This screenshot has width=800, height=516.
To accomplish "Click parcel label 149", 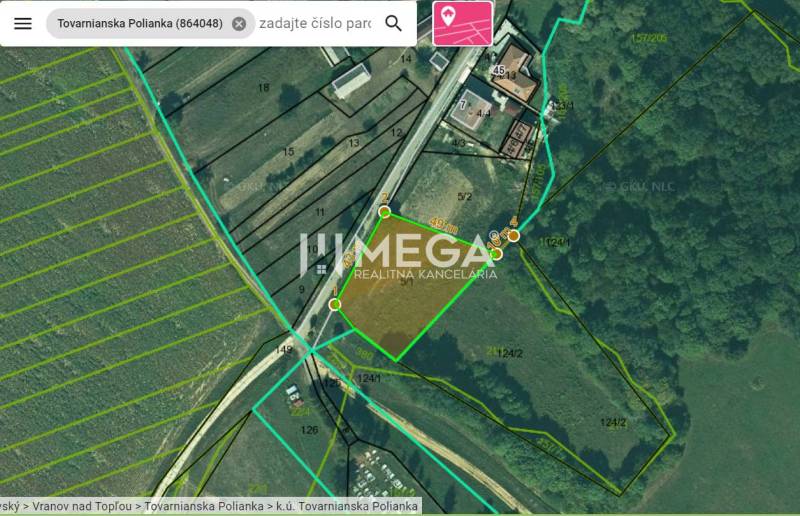I will [284, 350].
